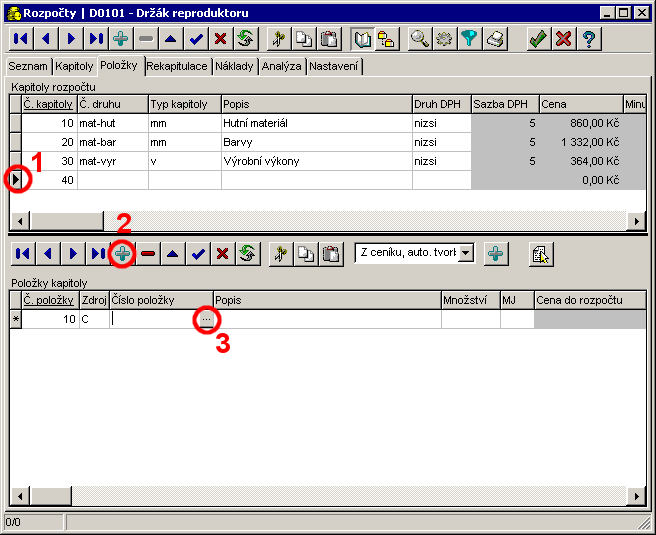The height and width of the screenshot is (535, 656).
Task: Click ellipsis button in Číslo položky cell
Action: click(205, 319)
